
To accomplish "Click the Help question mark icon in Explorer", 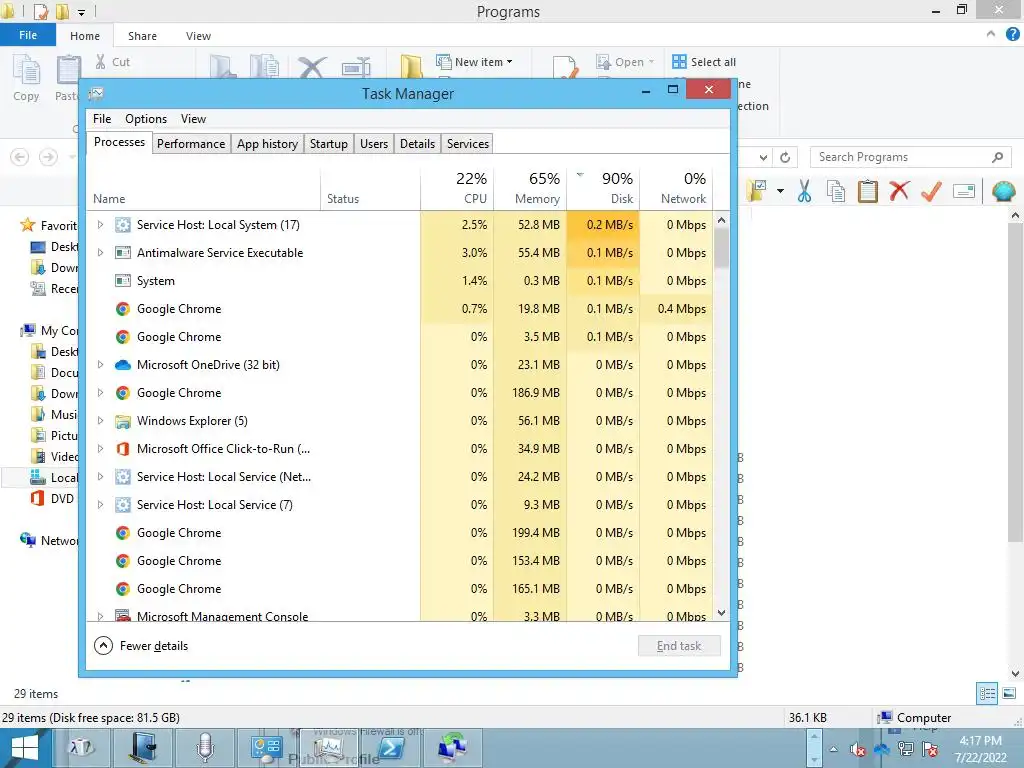I will tap(1012, 34).
